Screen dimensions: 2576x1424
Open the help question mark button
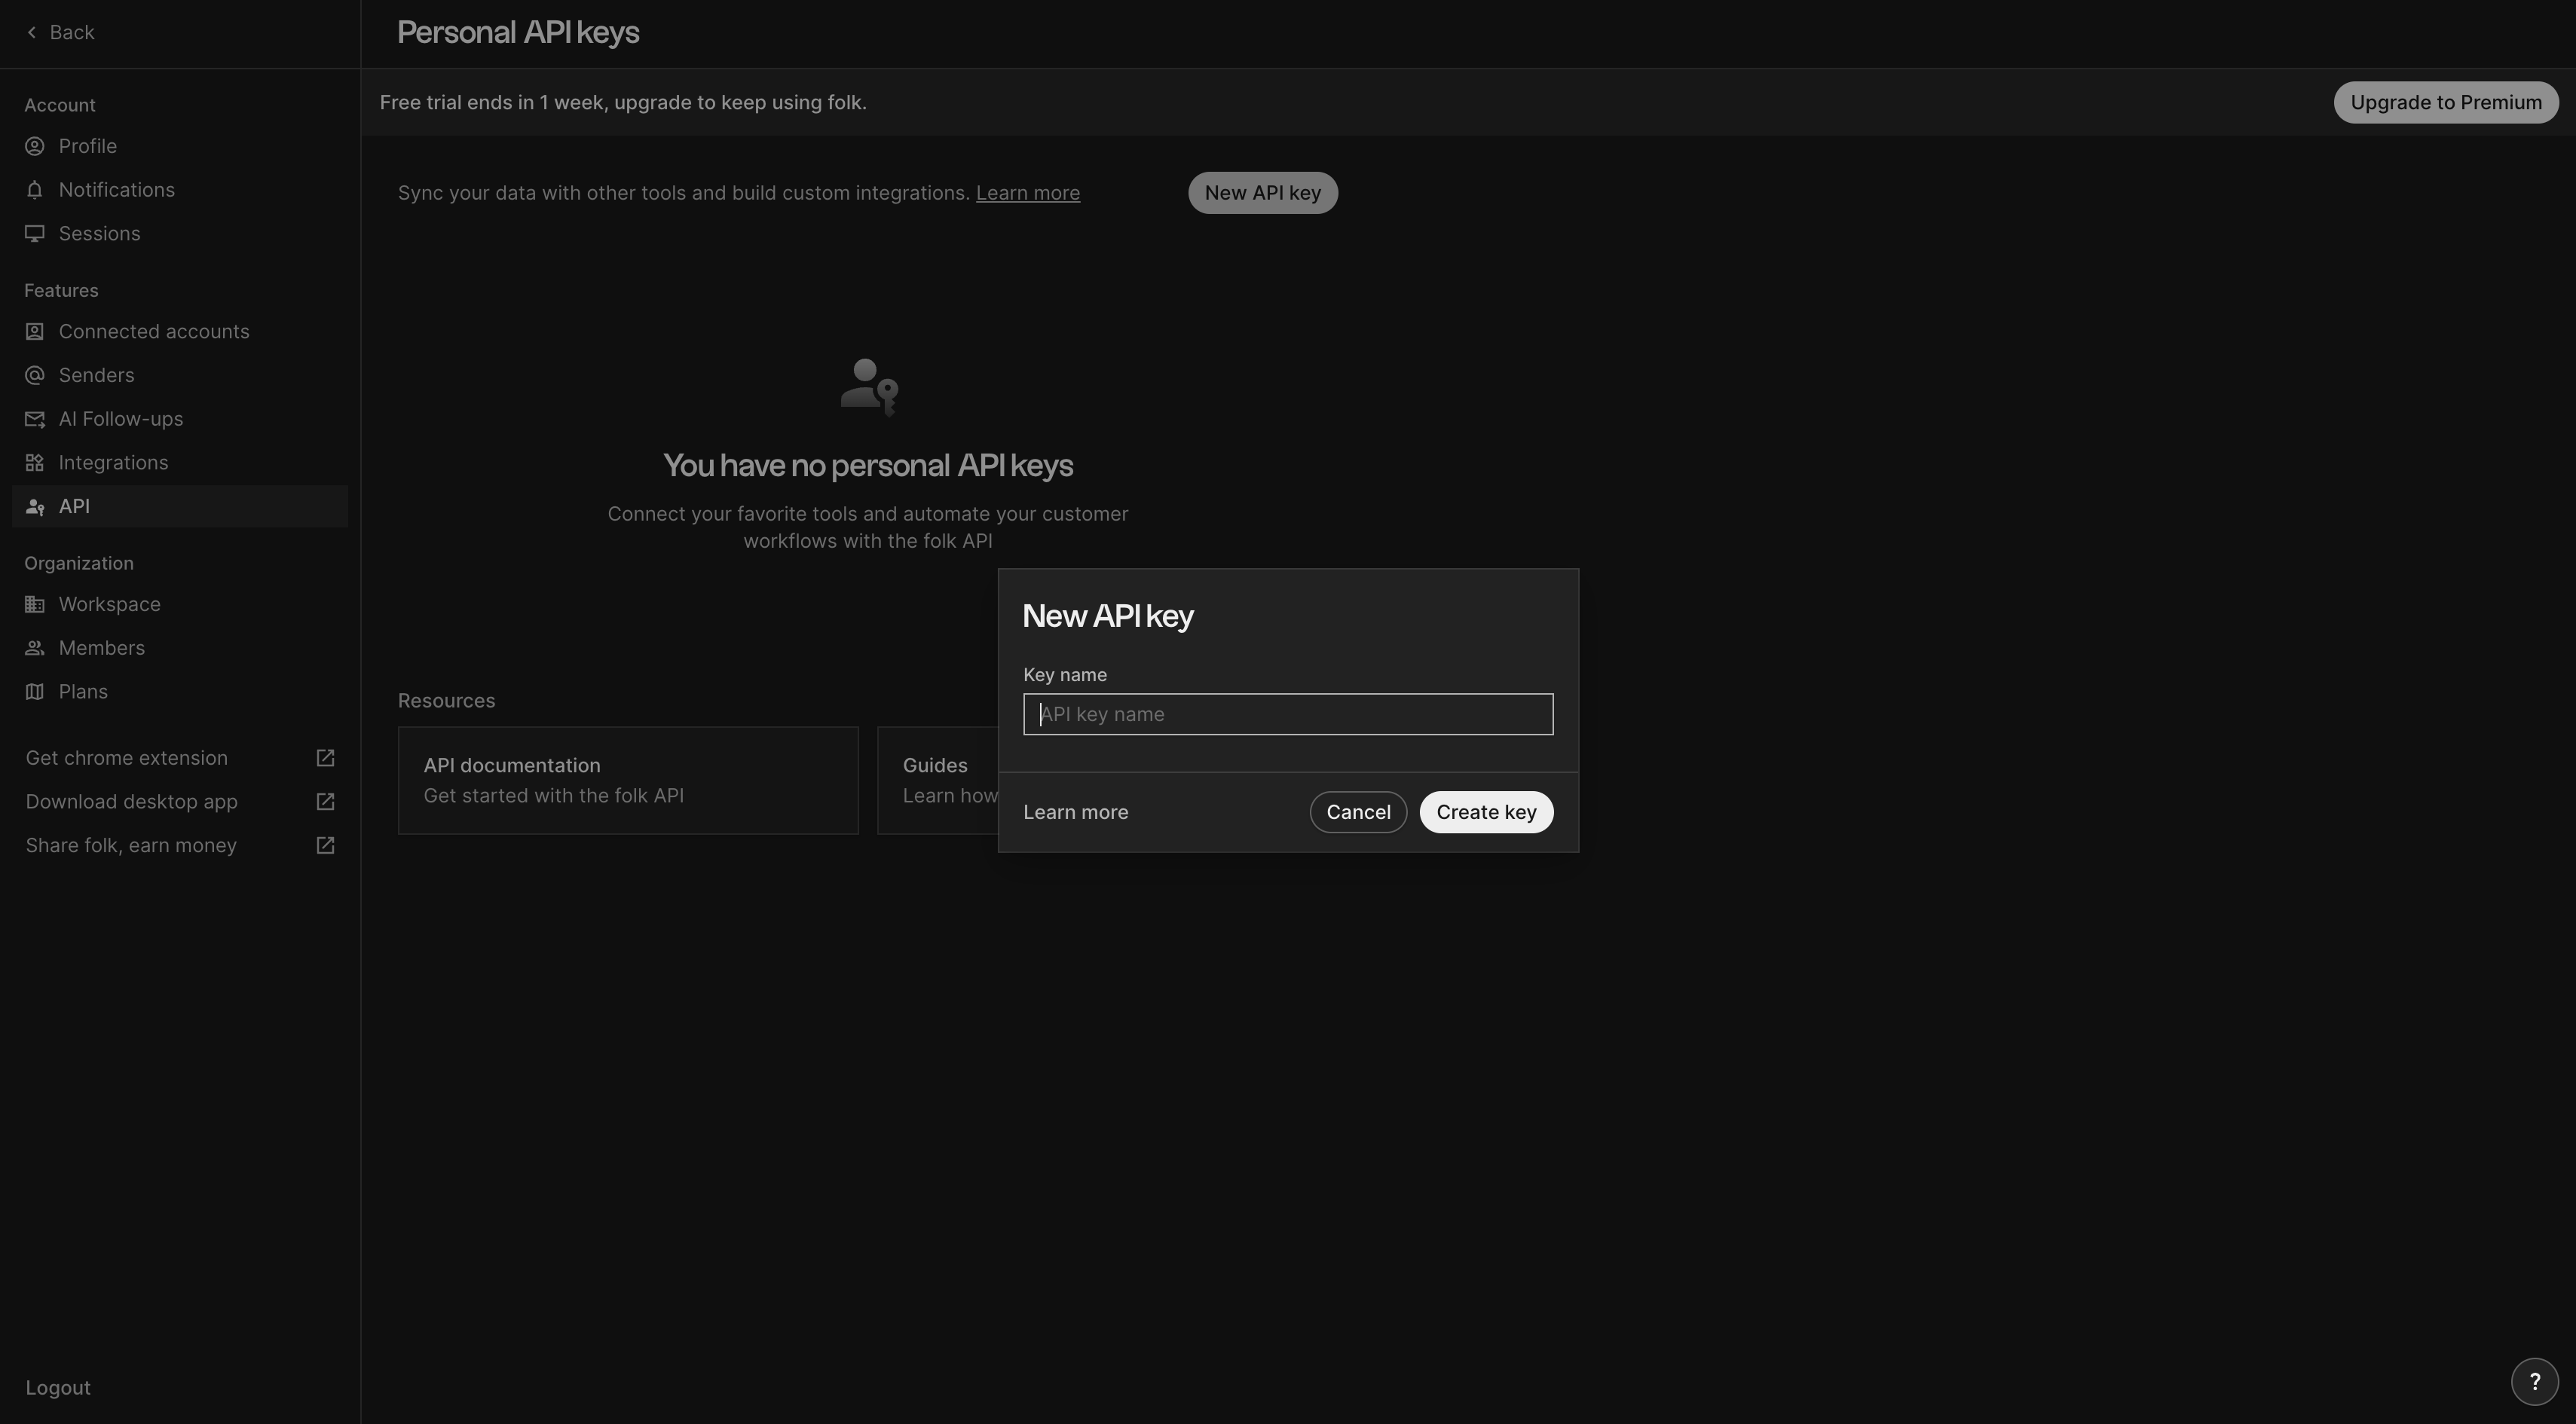(2534, 1381)
